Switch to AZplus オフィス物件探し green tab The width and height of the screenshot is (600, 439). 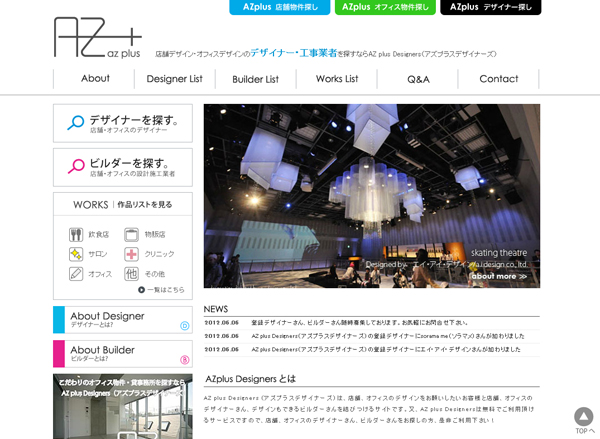(384, 7)
